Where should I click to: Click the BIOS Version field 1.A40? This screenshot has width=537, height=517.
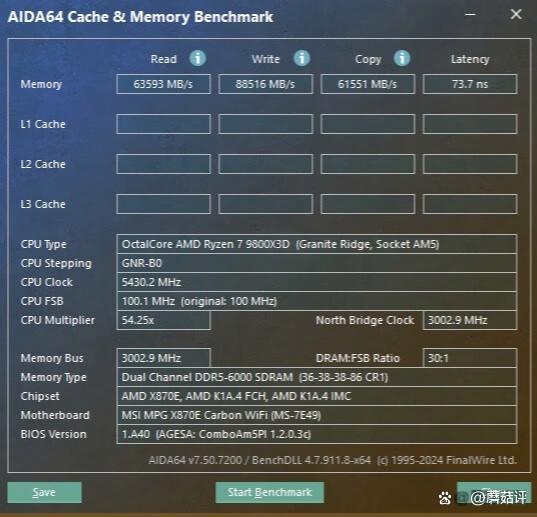click(x=316, y=434)
